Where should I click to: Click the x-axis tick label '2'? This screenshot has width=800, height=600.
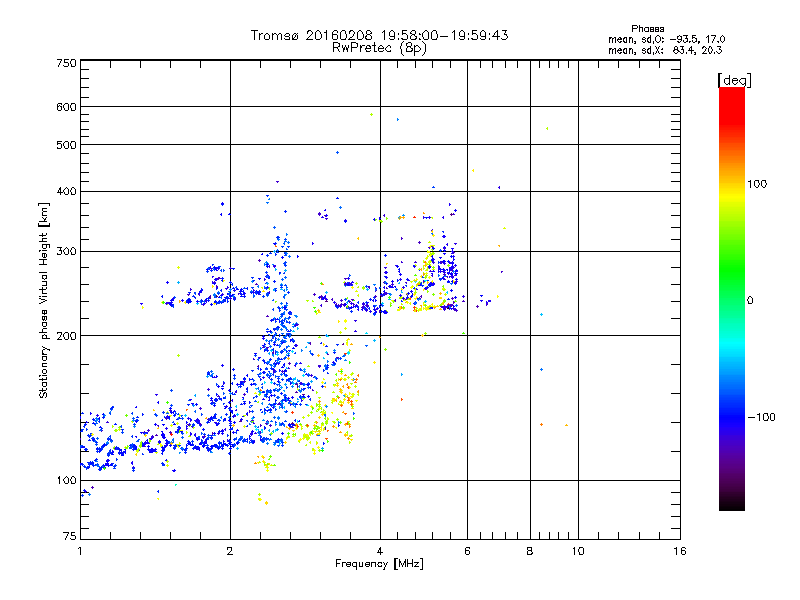click(230, 551)
